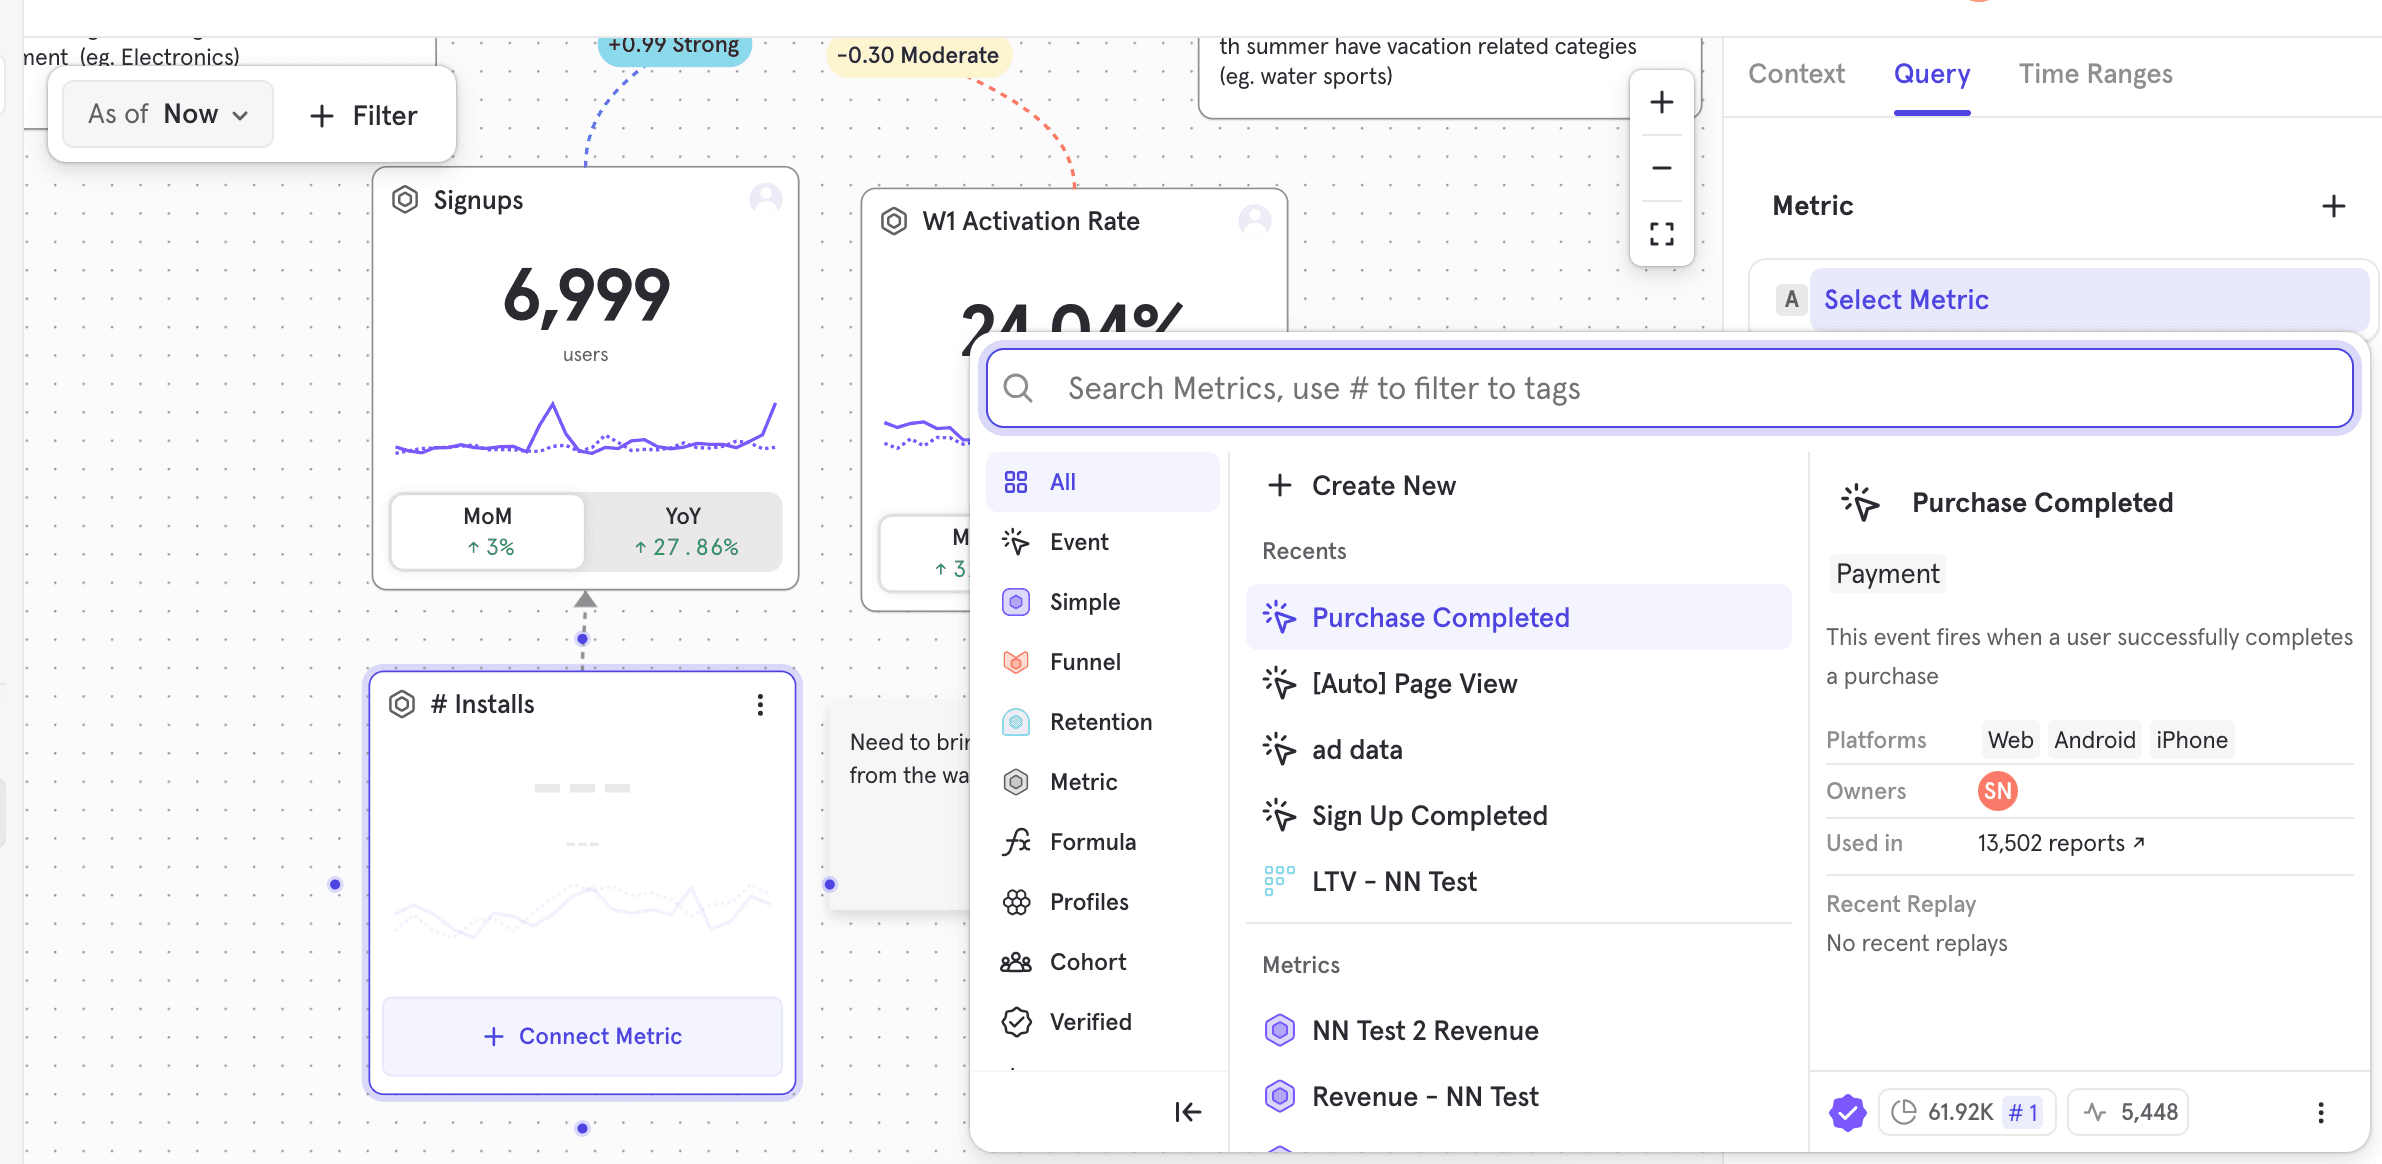Switch Signups comparison to MoM
This screenshot has width=2382, height=1164.
[488, 531]
